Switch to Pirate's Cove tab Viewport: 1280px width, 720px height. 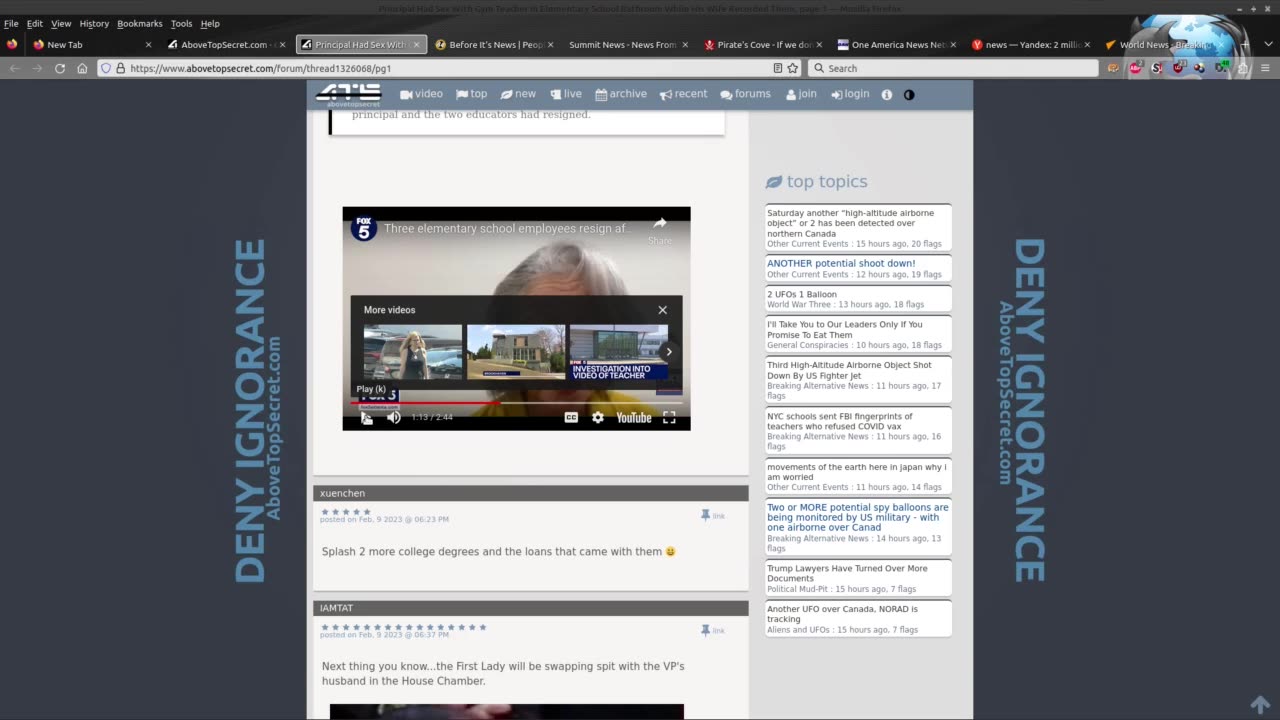point(762,45)
